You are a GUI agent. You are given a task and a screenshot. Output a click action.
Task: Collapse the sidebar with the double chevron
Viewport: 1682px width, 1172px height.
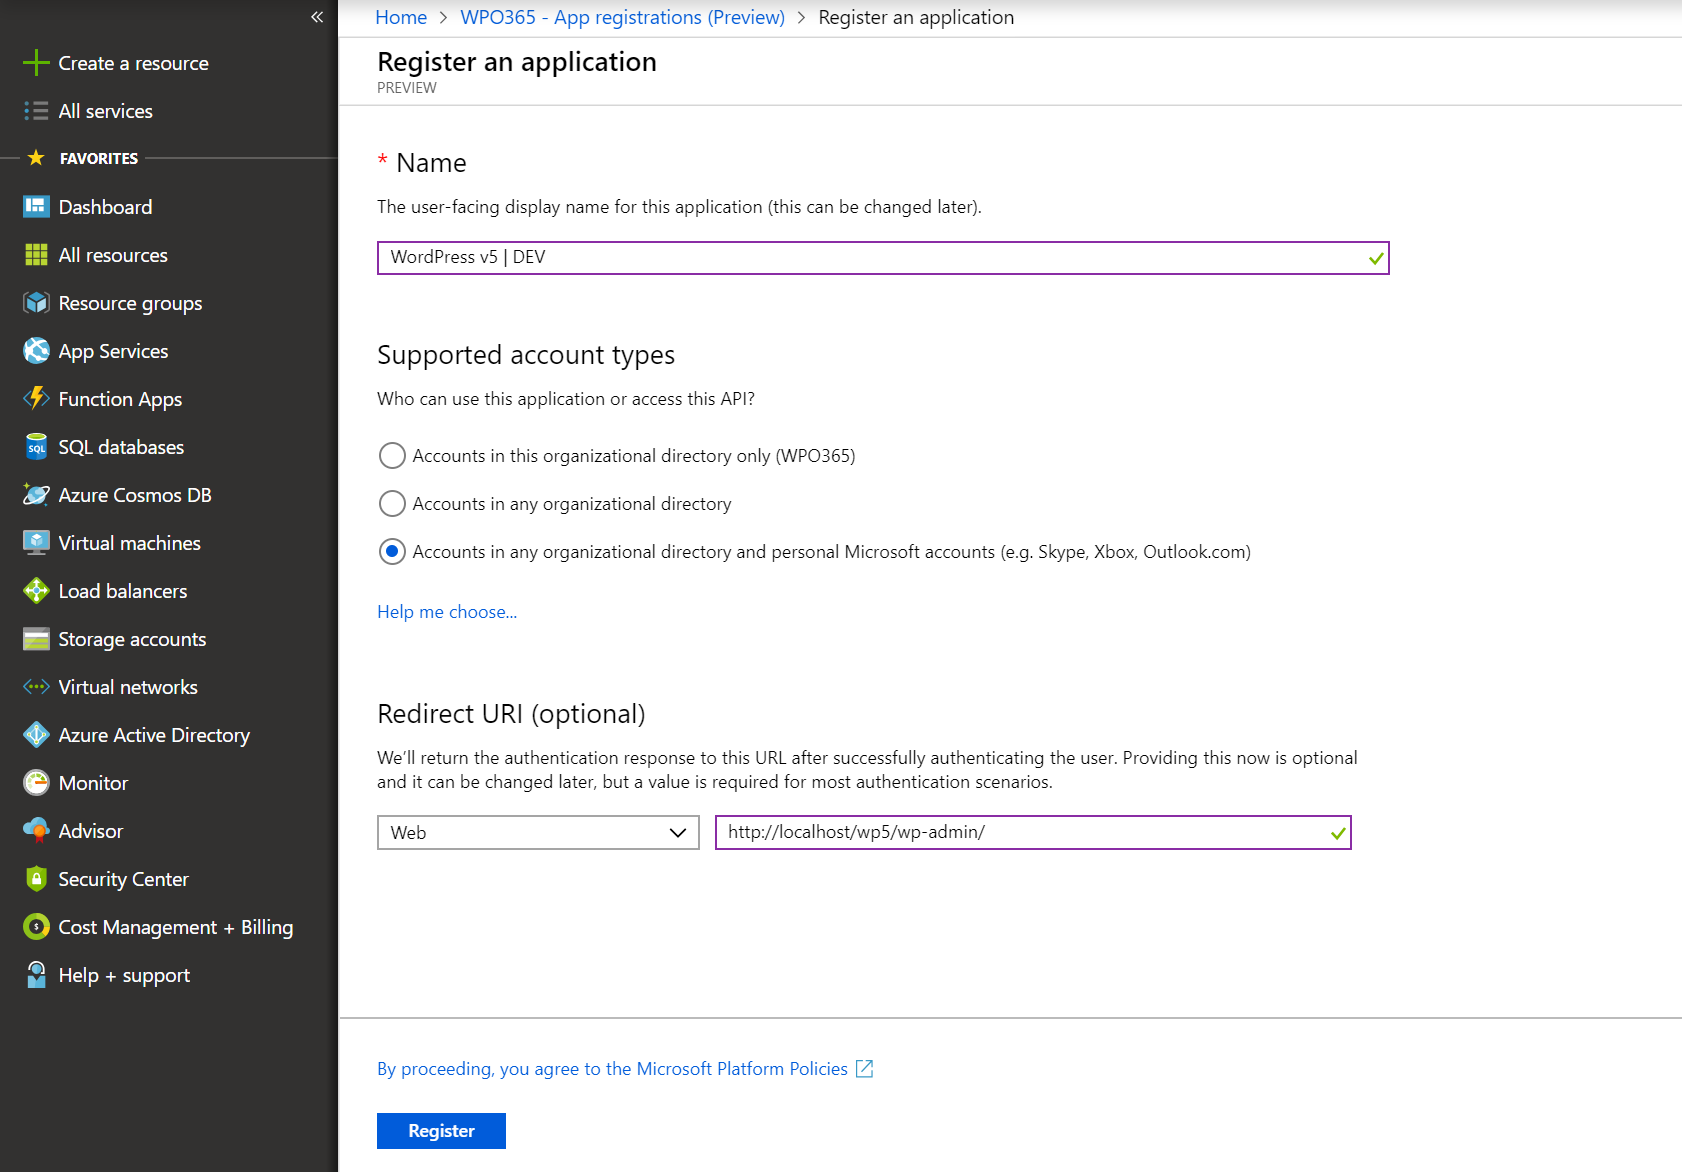[x=317, y=17]
